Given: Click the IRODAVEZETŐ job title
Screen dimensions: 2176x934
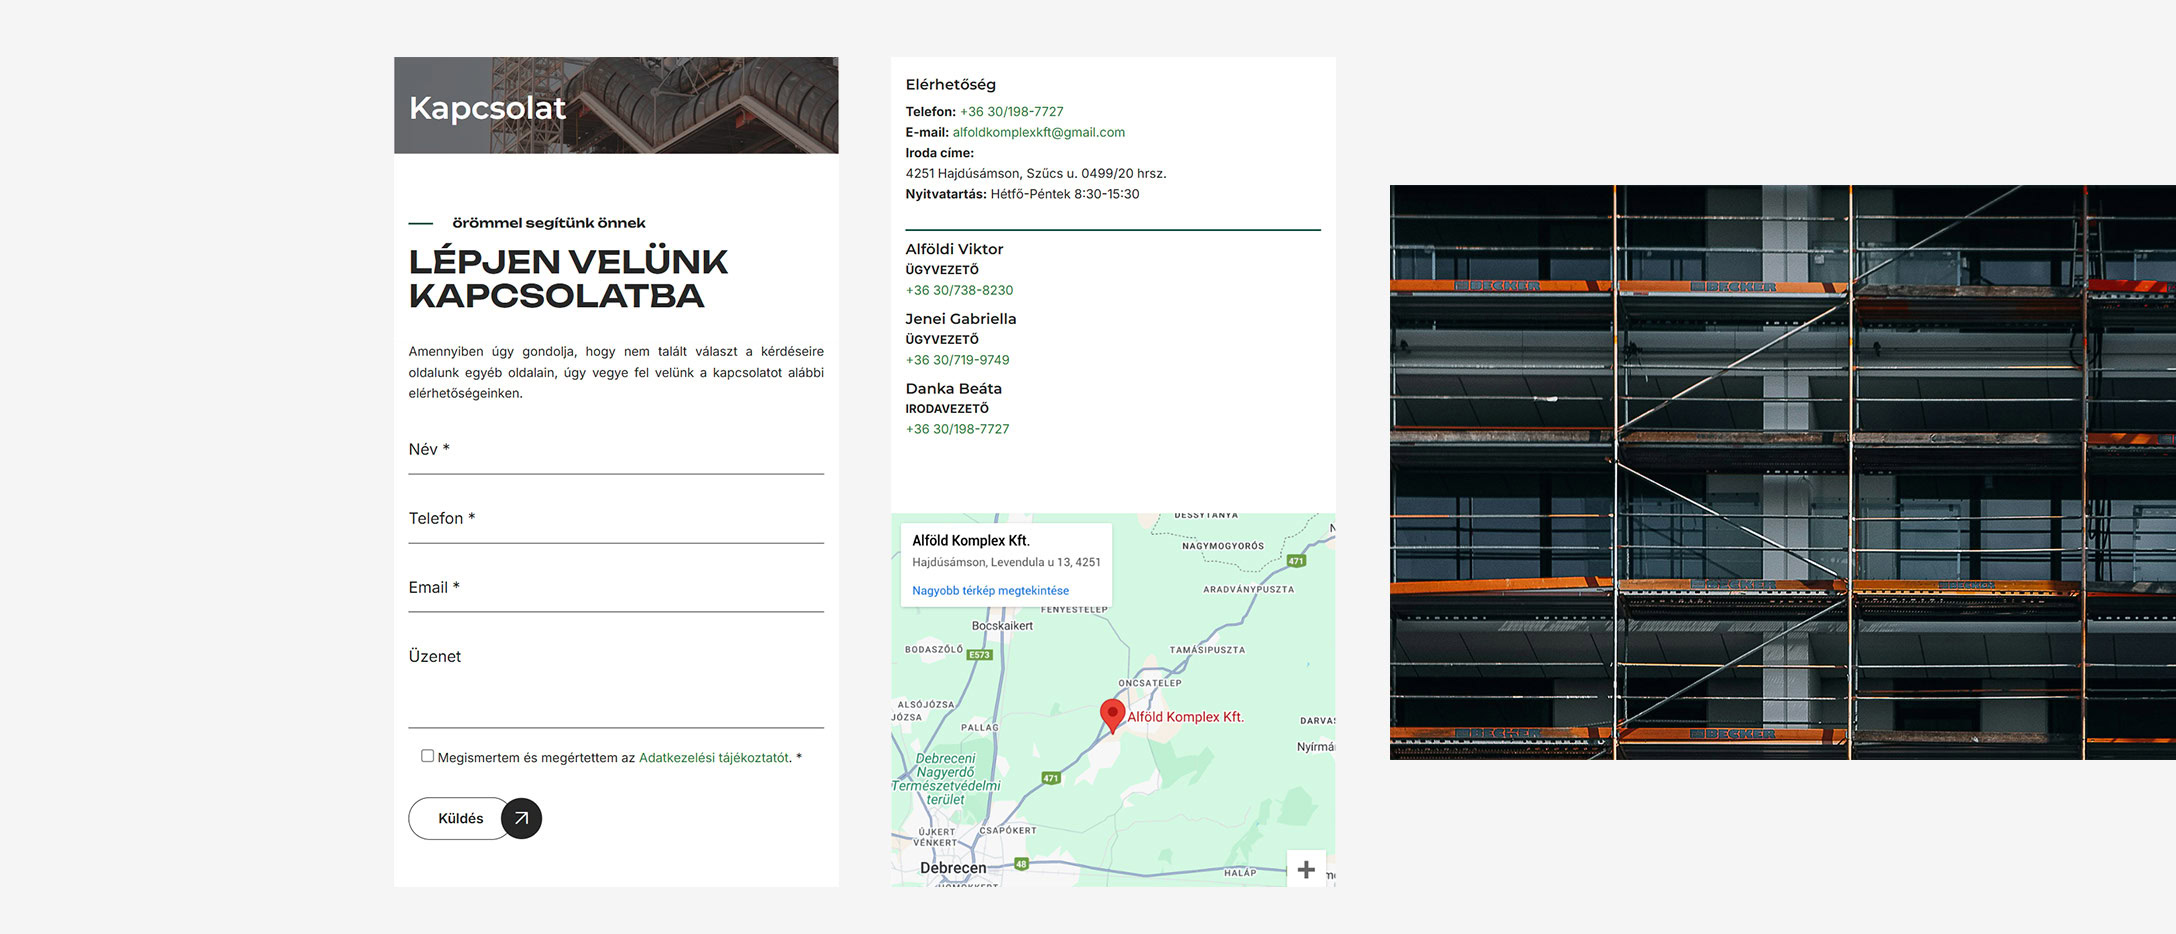Looking at the screenshot, I should coord(947,409).
